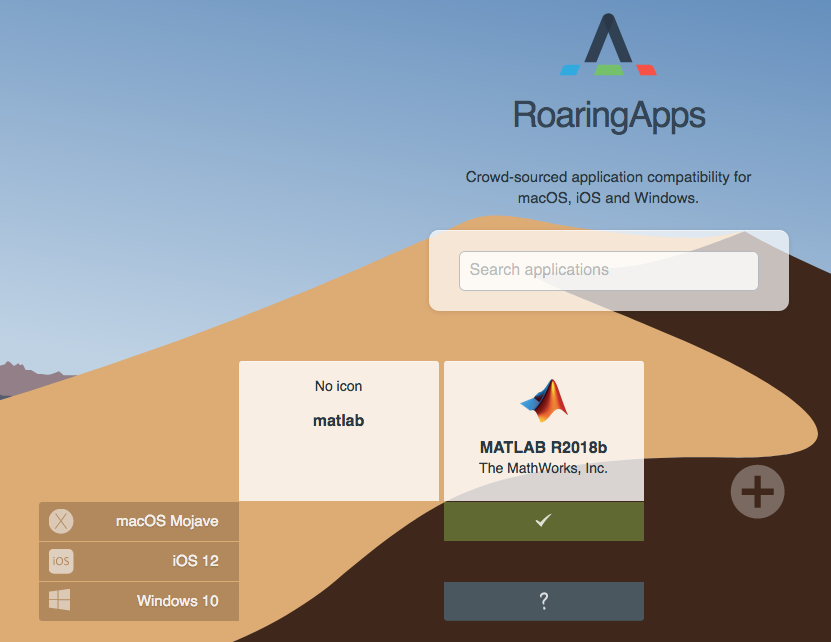831x642 pixels.
Task: Select the macOS Mojave row label
Action: click(x=167, y=521)
